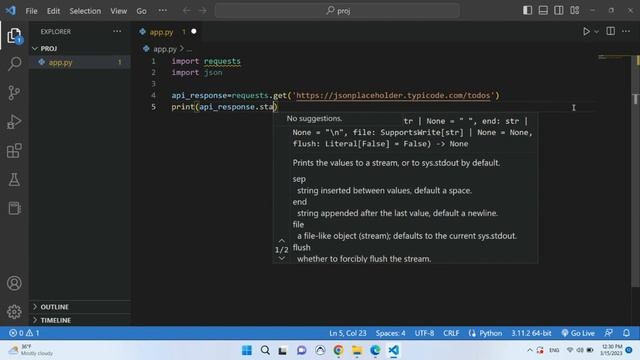Open the View menu
The width and height of the screenshot is (640, 360).
coord(118,11)
